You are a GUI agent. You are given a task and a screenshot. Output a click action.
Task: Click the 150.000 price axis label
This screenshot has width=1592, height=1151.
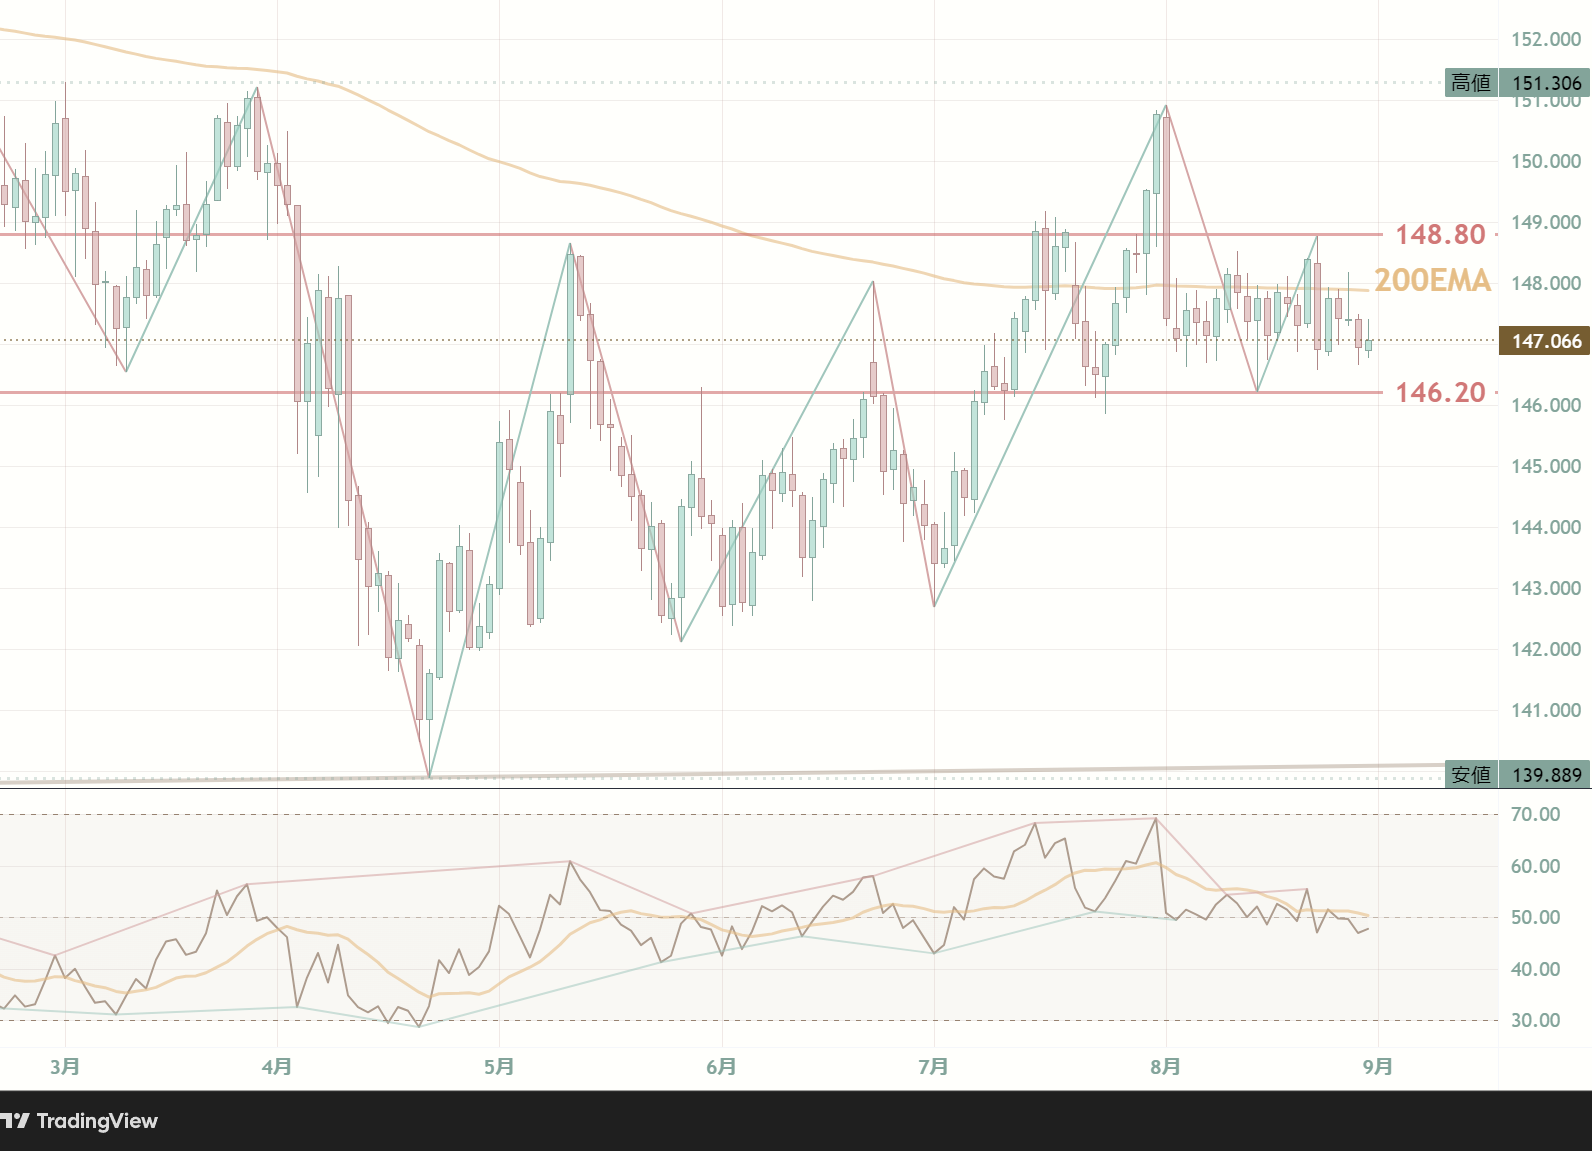point(1546,161)
